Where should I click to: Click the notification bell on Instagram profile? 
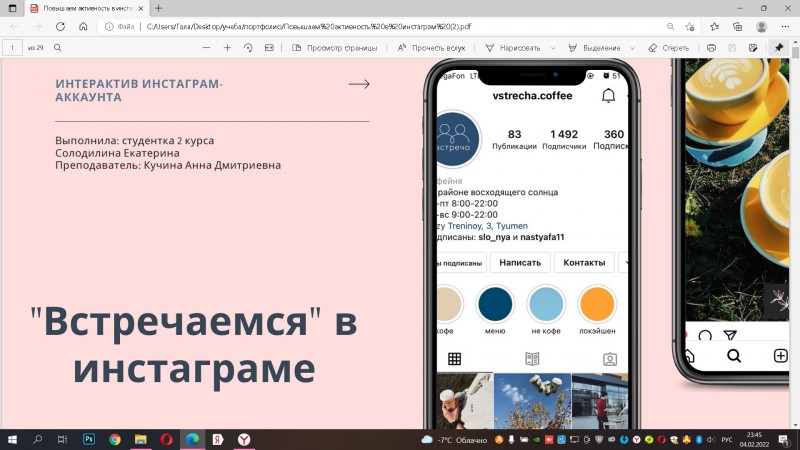(608, 95)
